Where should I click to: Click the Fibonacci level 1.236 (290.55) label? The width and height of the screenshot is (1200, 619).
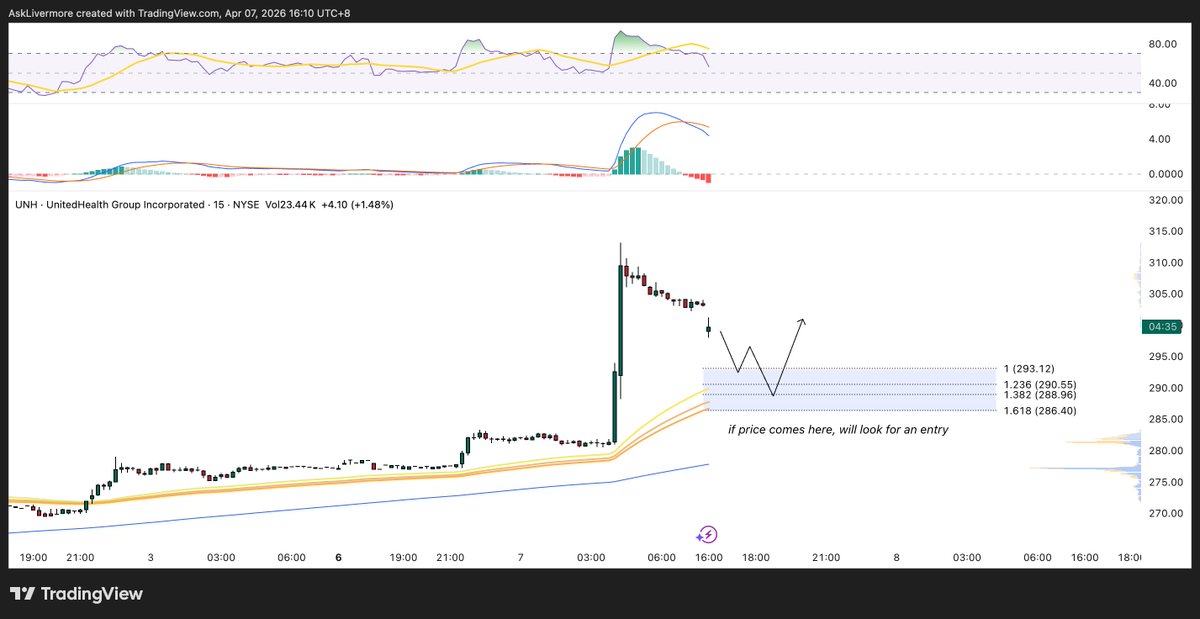pyautogui.click(x=1039, y=384)
